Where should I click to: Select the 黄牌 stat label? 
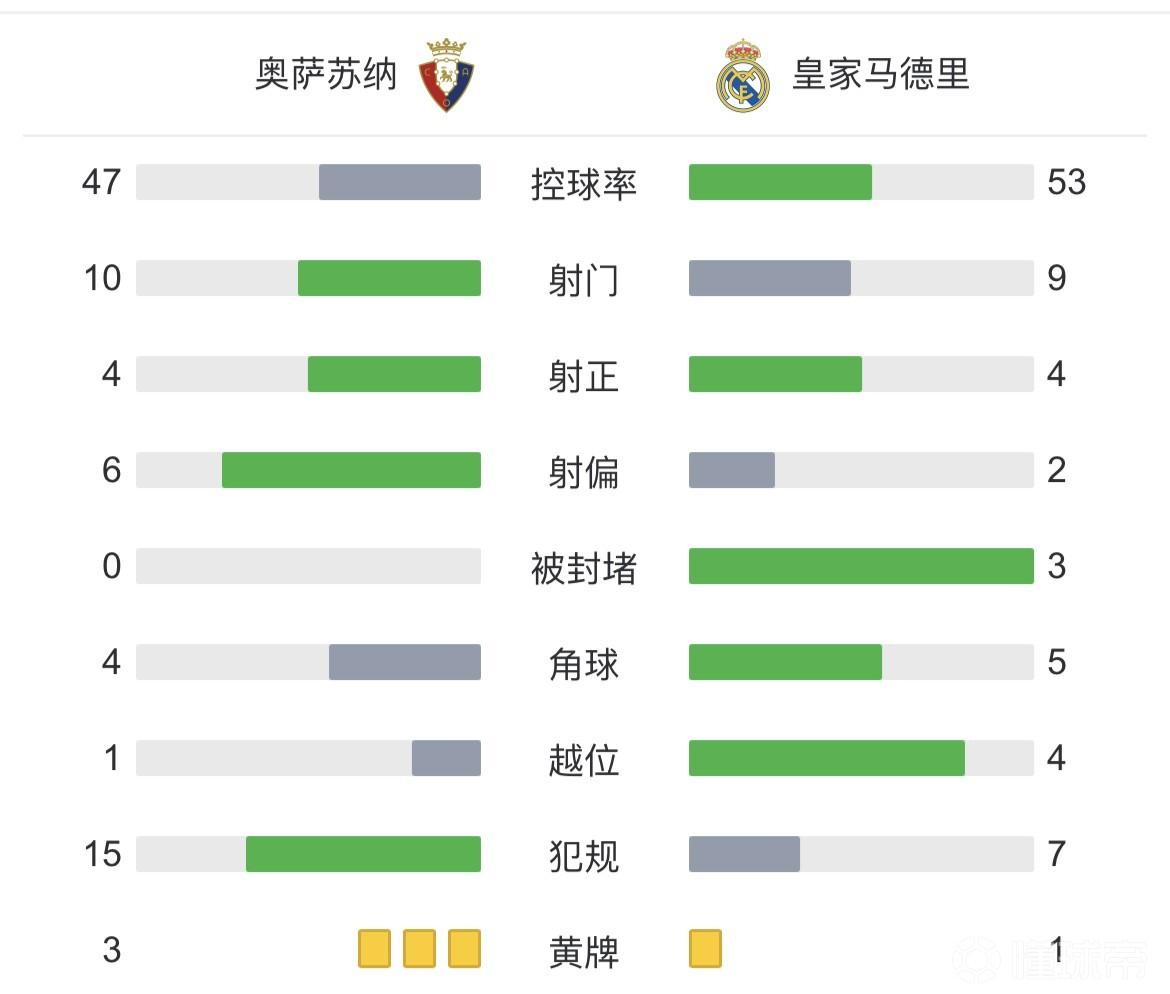(584, 951)
